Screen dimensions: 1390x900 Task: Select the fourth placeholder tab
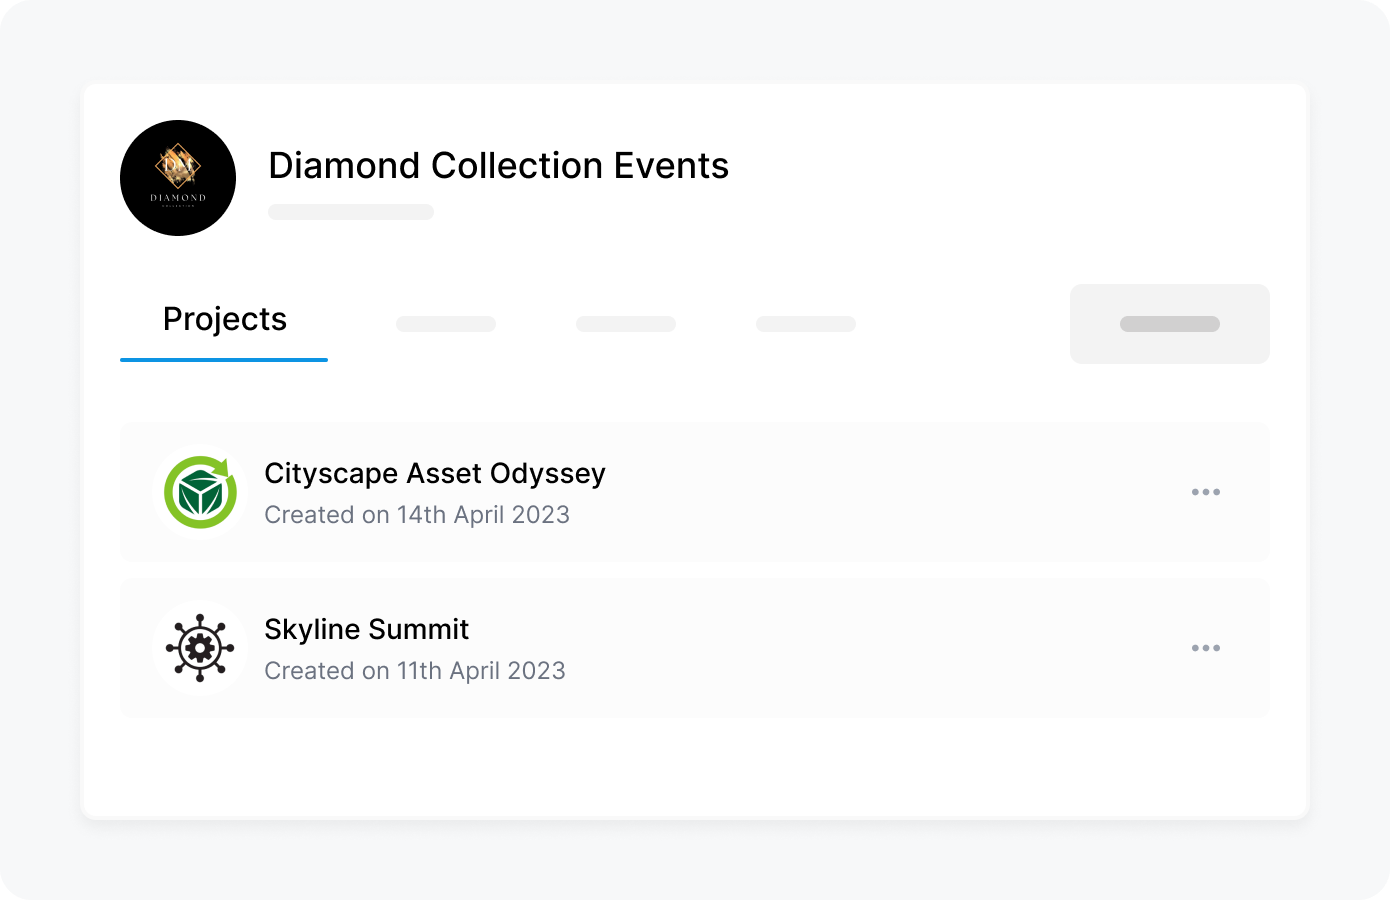pyautogui.click(x=805, y=323)
